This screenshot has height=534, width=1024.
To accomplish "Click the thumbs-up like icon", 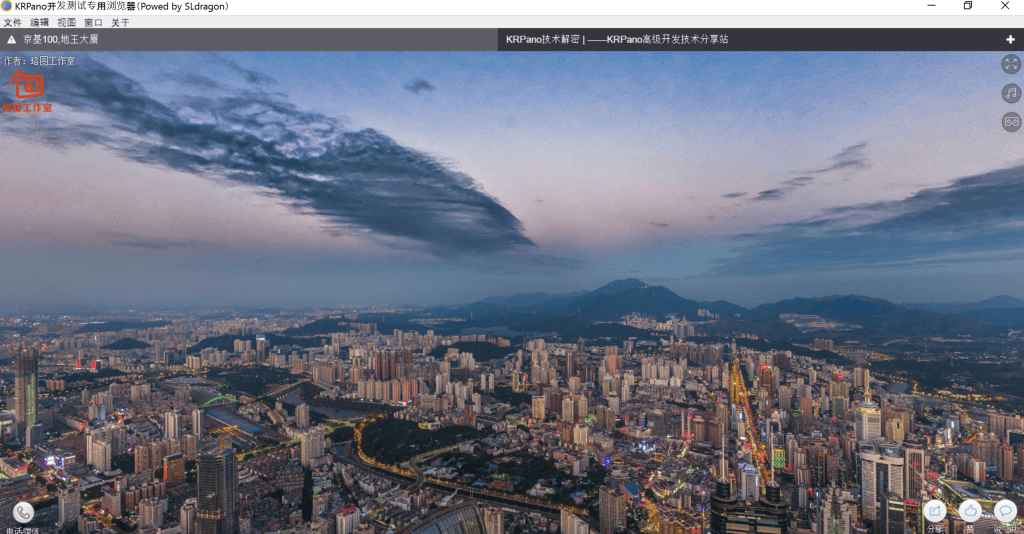I will [x=970, y=510].
